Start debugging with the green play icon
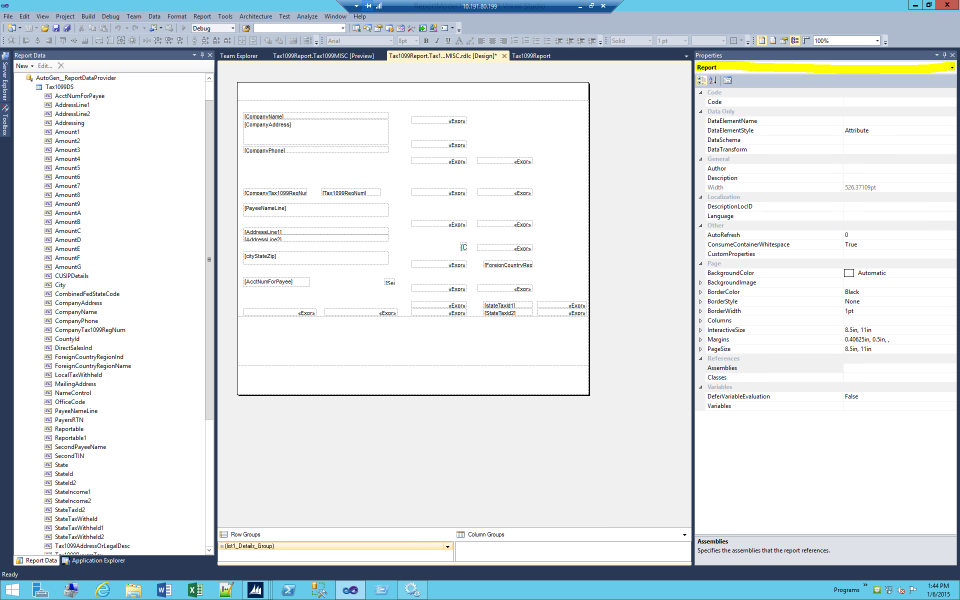 coord(183,29)
